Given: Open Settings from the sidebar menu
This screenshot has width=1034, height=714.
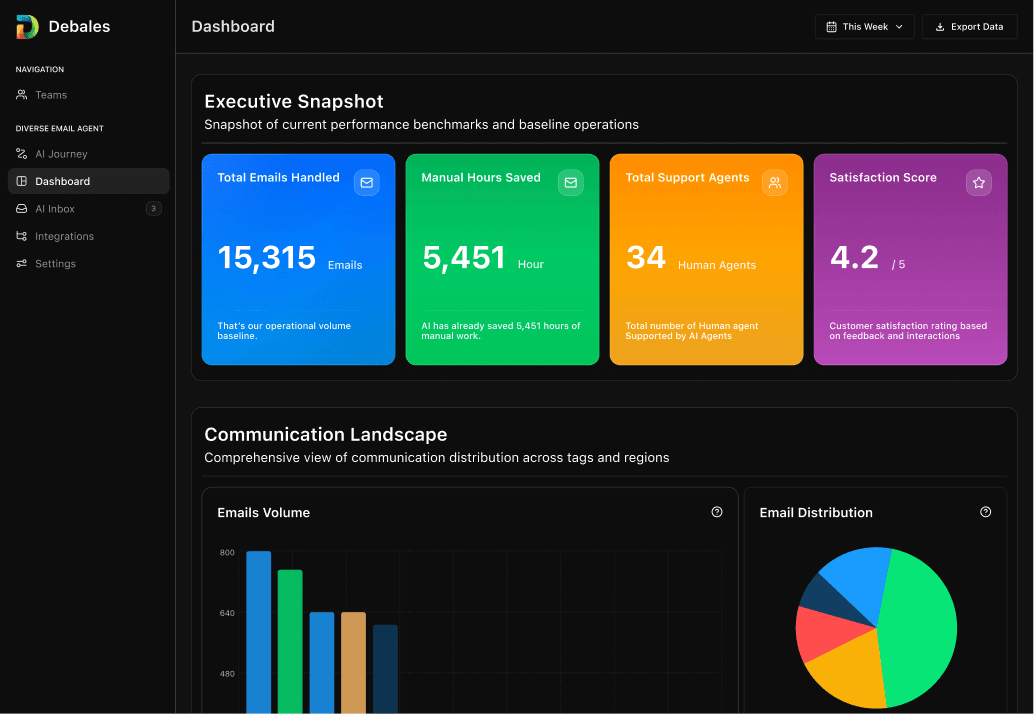Looking at the screenshot, I should click(x=60, y=263).
